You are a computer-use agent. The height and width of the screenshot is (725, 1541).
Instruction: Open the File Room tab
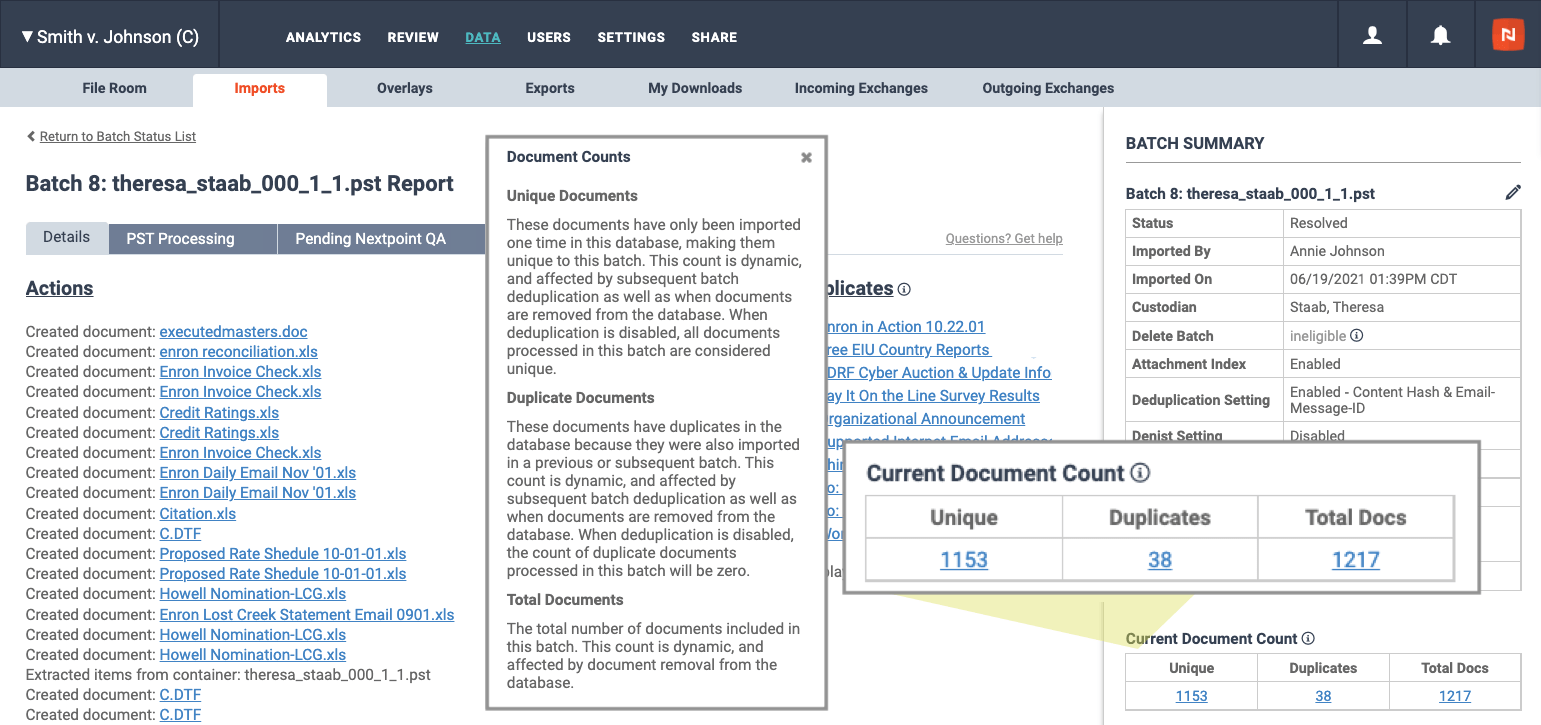pos(114,88)
